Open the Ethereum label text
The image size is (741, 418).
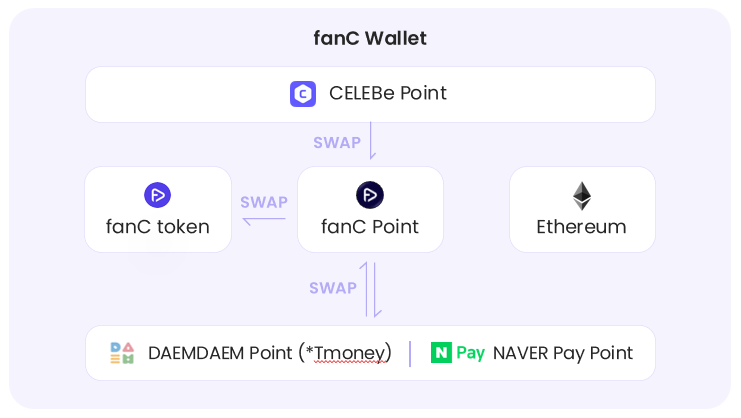(581, 227)
